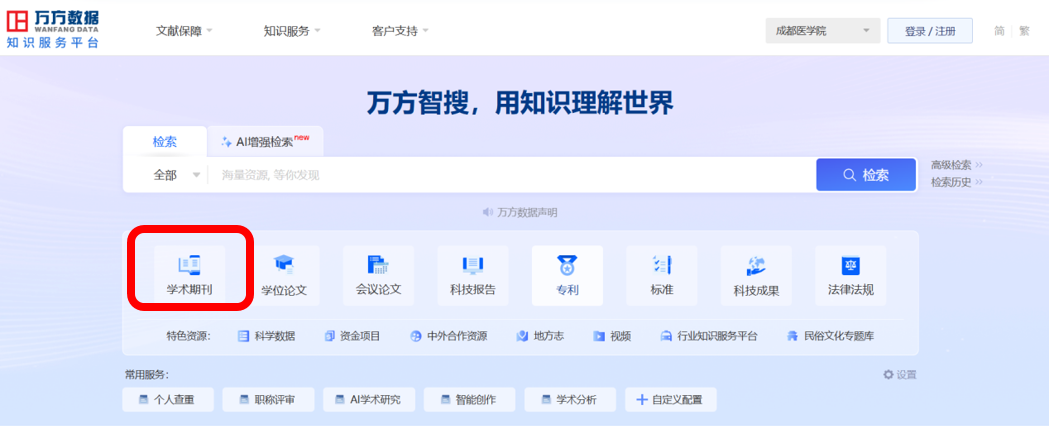Click the 登录 / 注册 button
This screenshot has width=1050, height=426.
point(930,31)
